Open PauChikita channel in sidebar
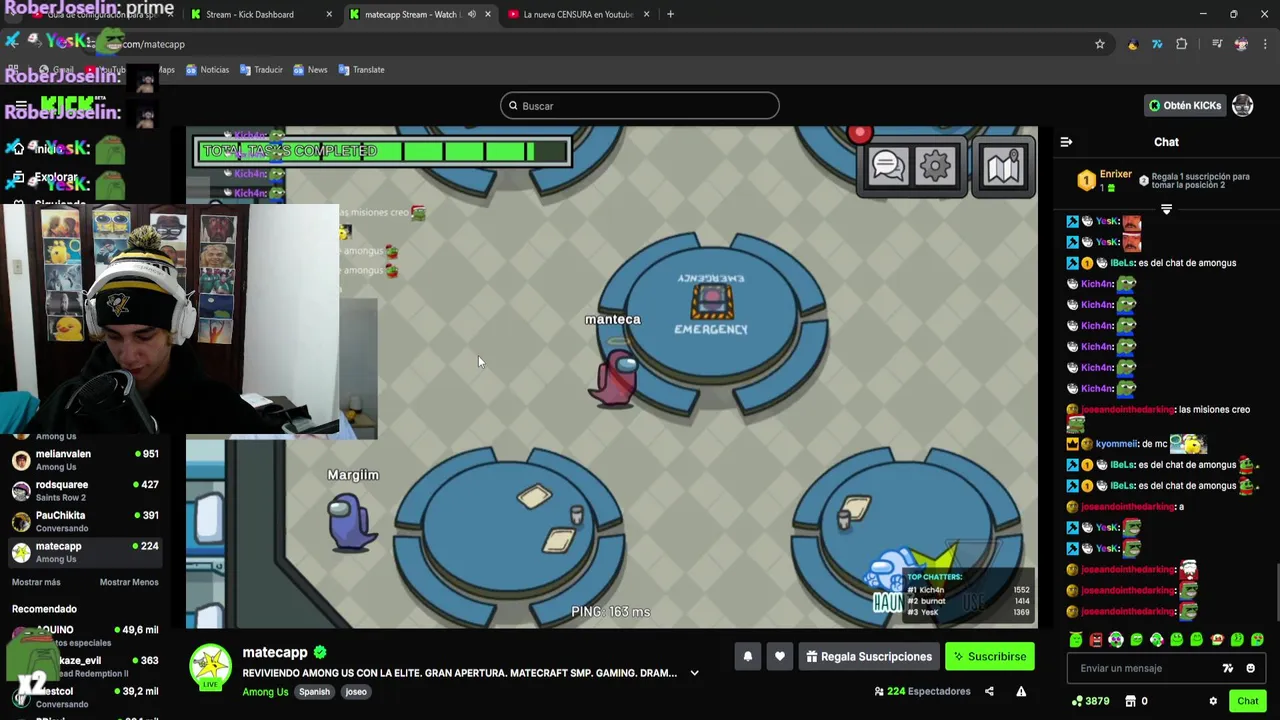 pyautogui.click(x=85, y=522)
